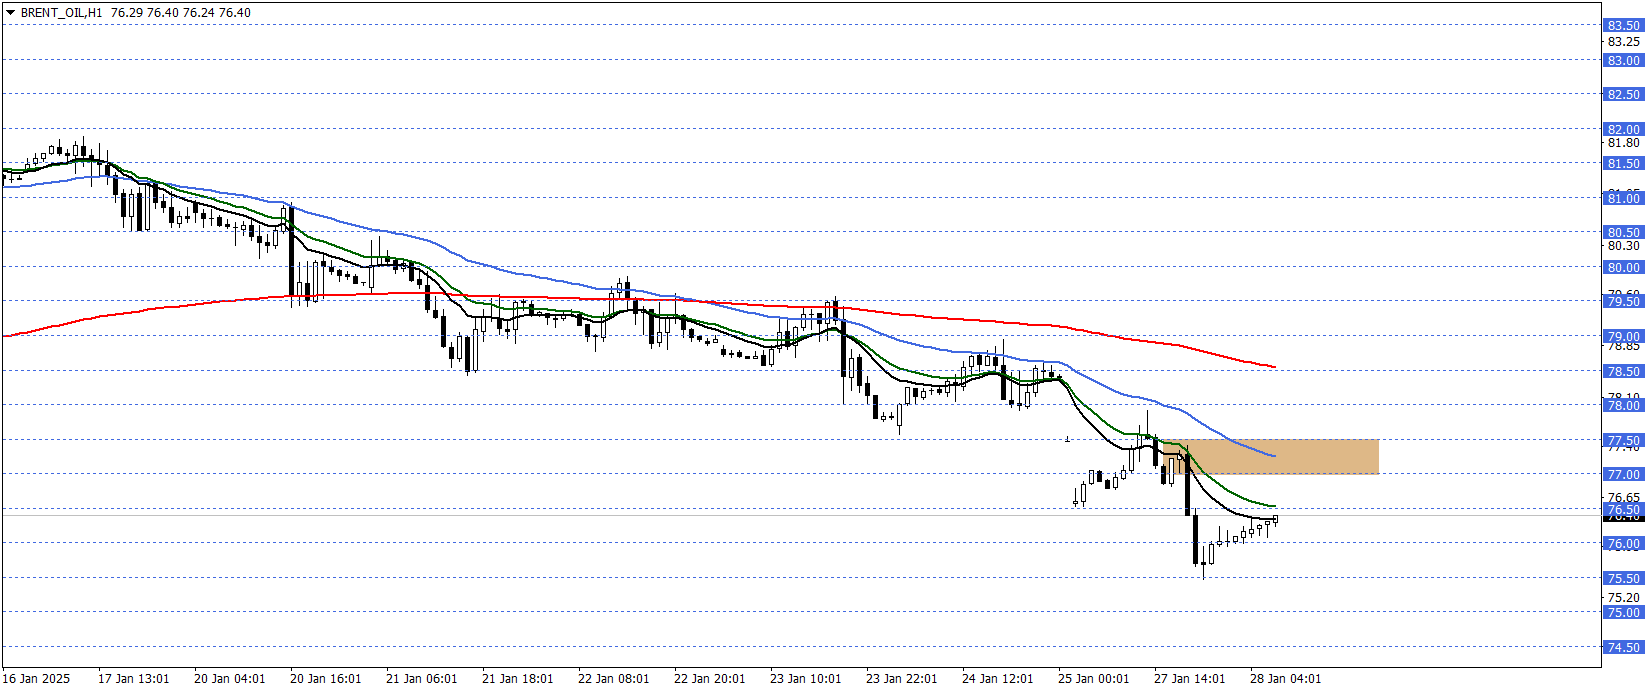Click the 82.50 price level label
1651x691 pixels.
1623,94
